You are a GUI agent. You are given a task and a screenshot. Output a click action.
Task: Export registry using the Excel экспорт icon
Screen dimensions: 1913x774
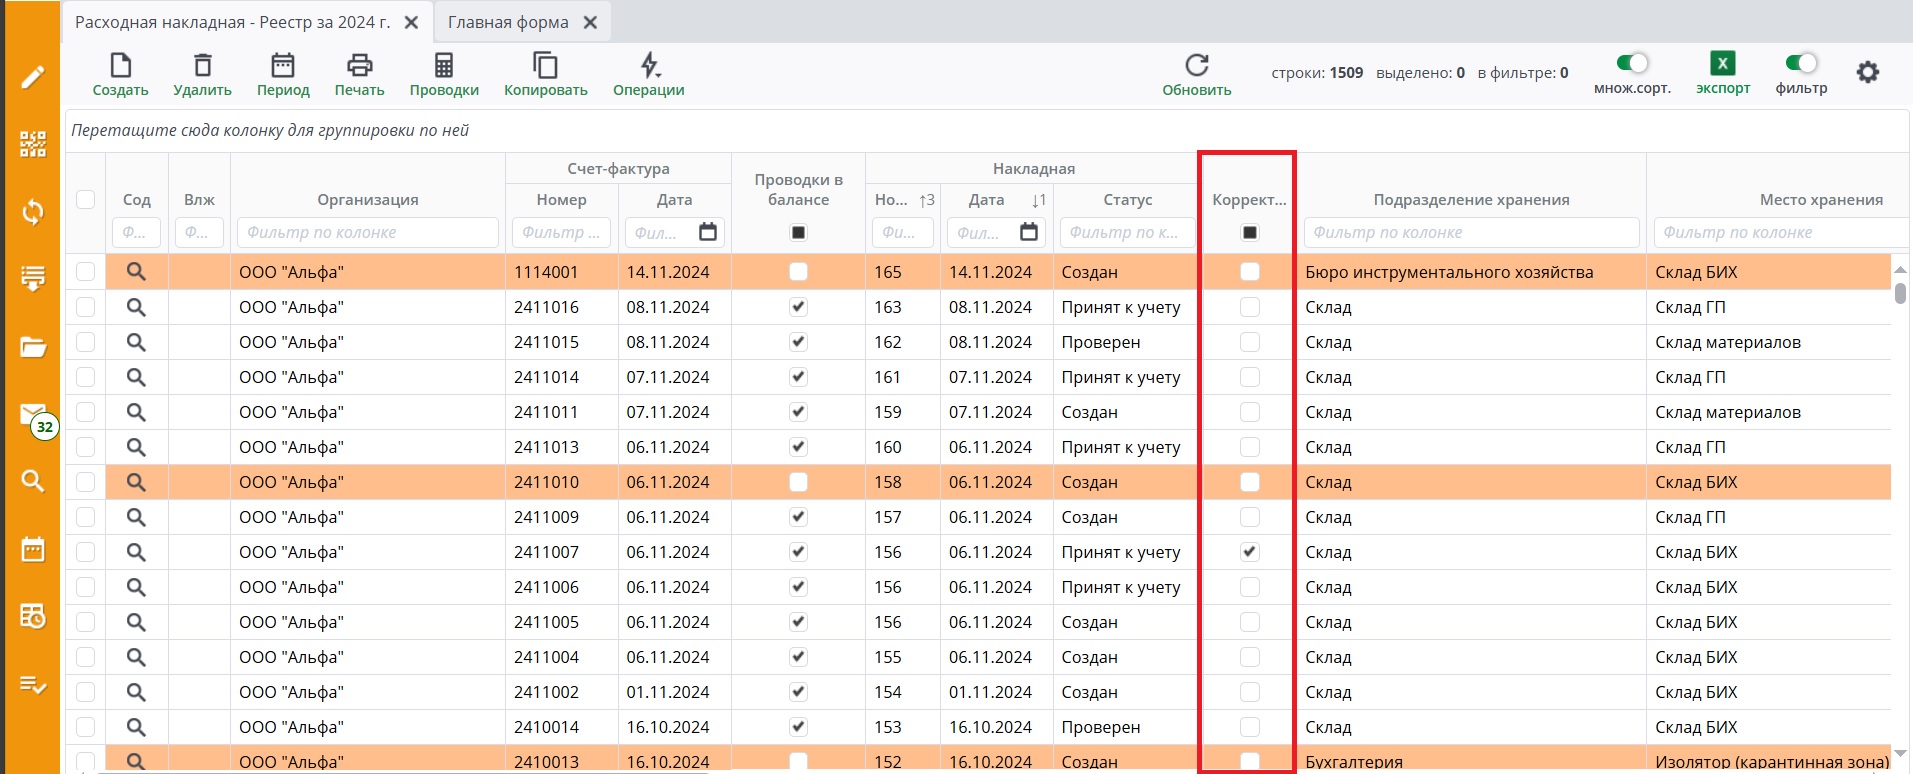point(1722,64)
